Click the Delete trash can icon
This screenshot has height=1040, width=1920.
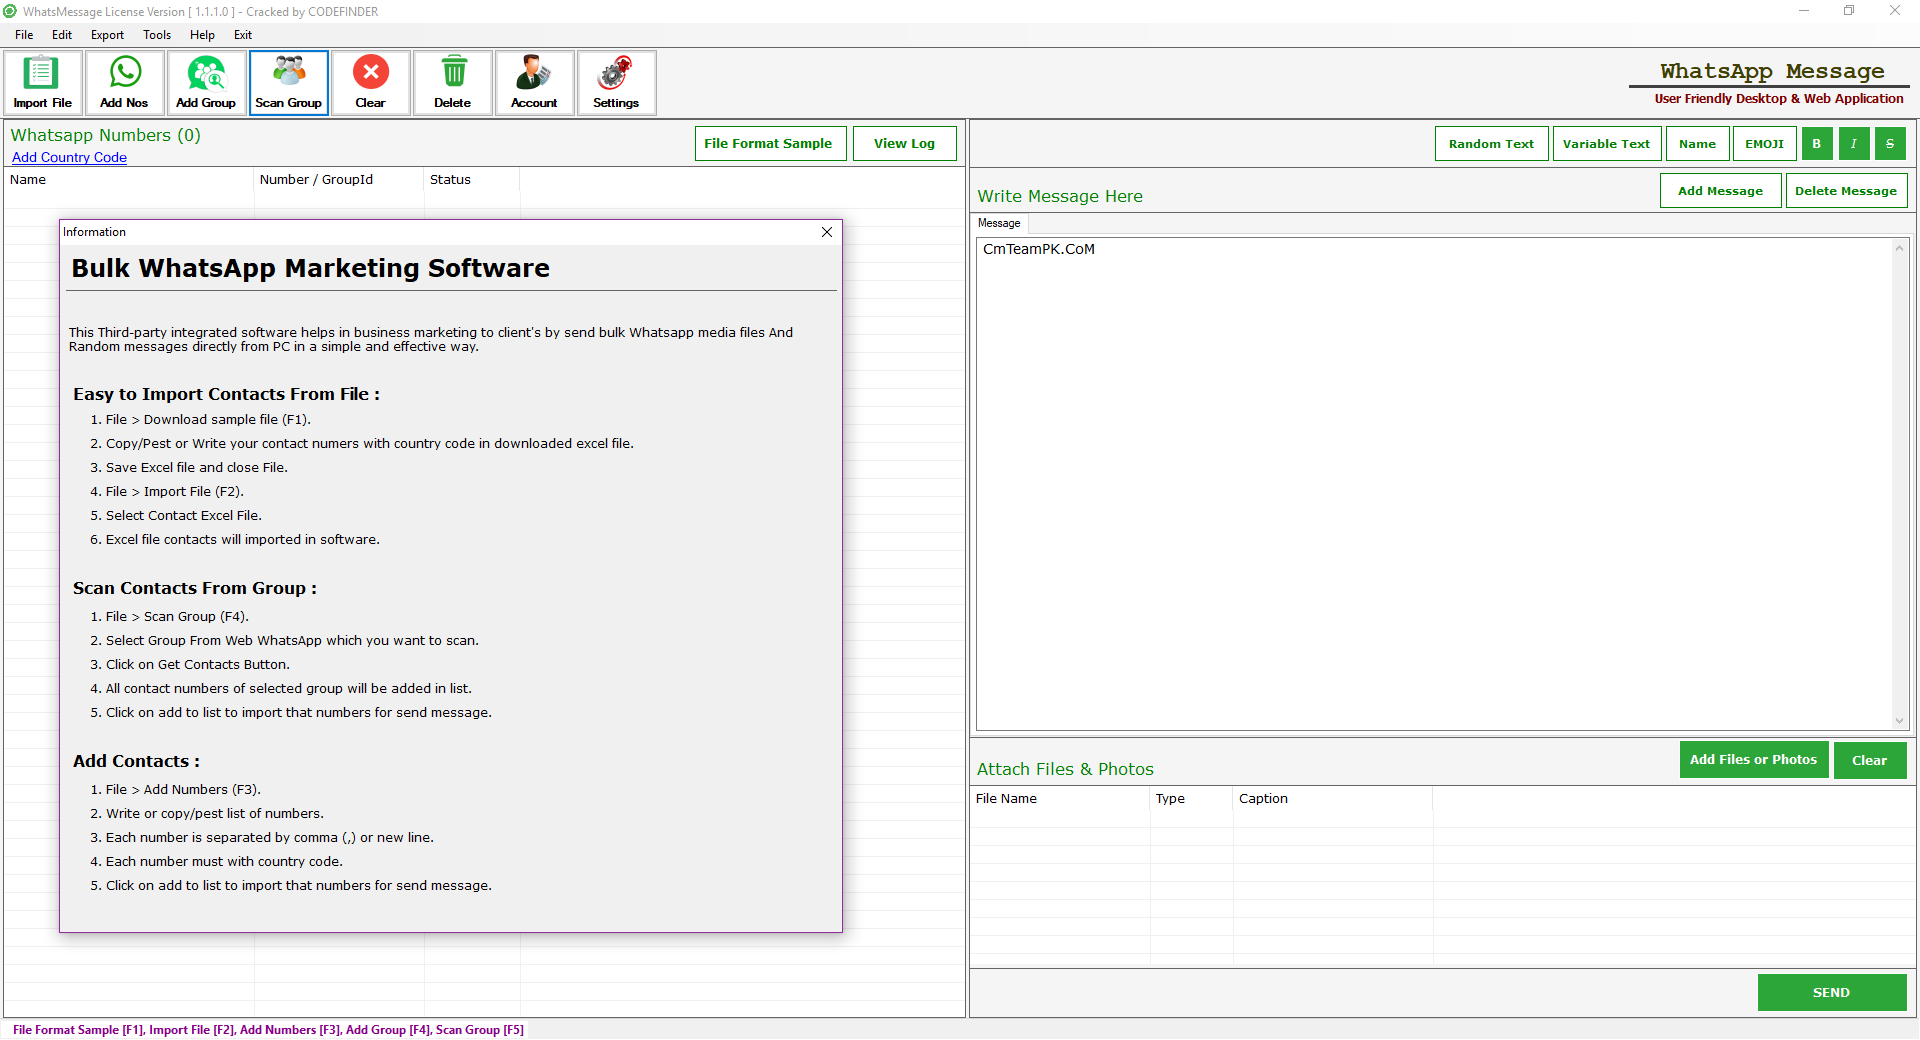(x=452, y=83)
